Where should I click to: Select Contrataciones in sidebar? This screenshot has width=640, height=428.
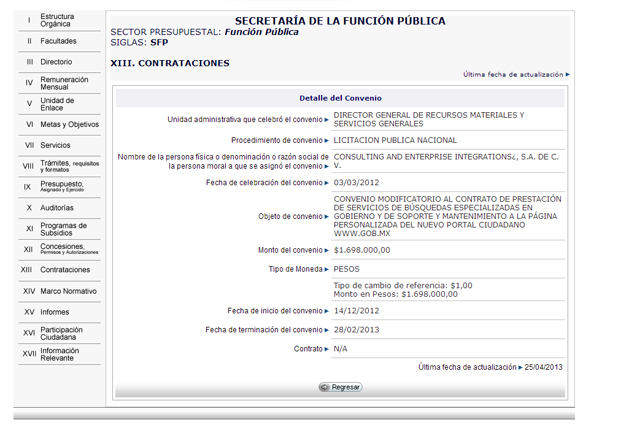65,270
